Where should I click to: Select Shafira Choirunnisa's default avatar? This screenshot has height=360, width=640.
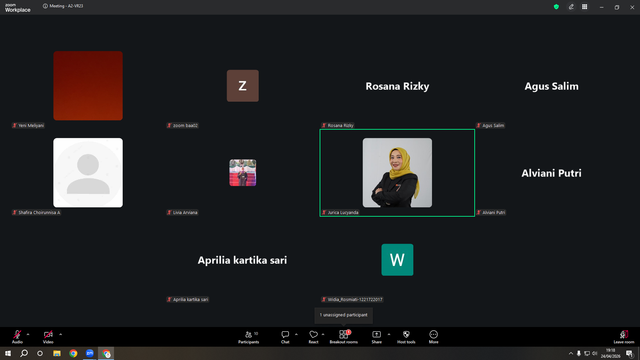click(88, 173)
